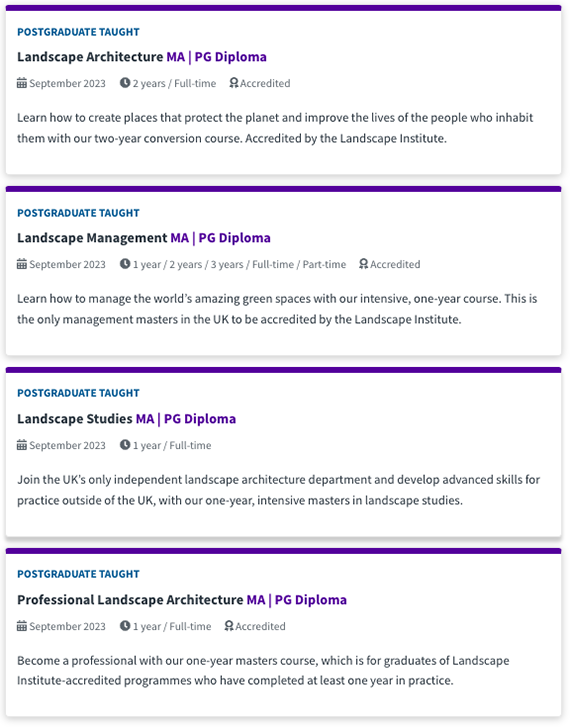Image resolution: width=570 pixels, height=727 pixels.
Task: Click the '2 years / Full-time' duration text
Action: 174,83
